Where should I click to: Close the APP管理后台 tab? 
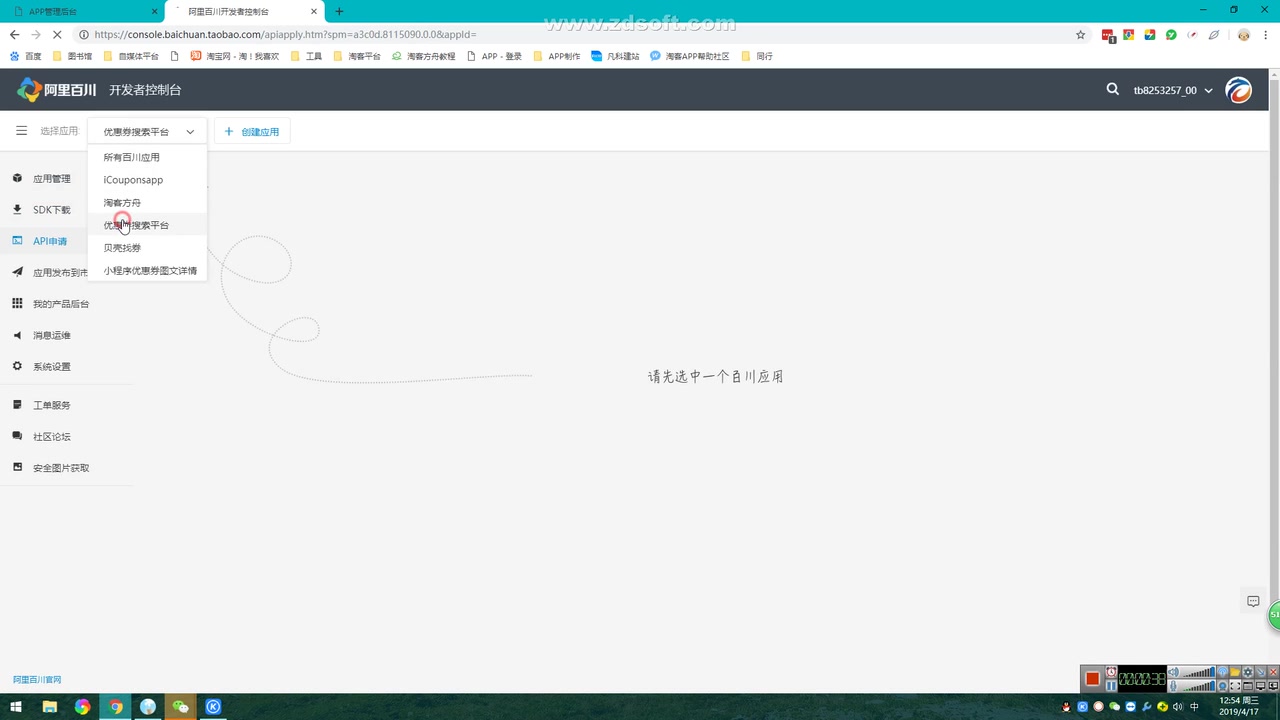click(x=154, y=11)
